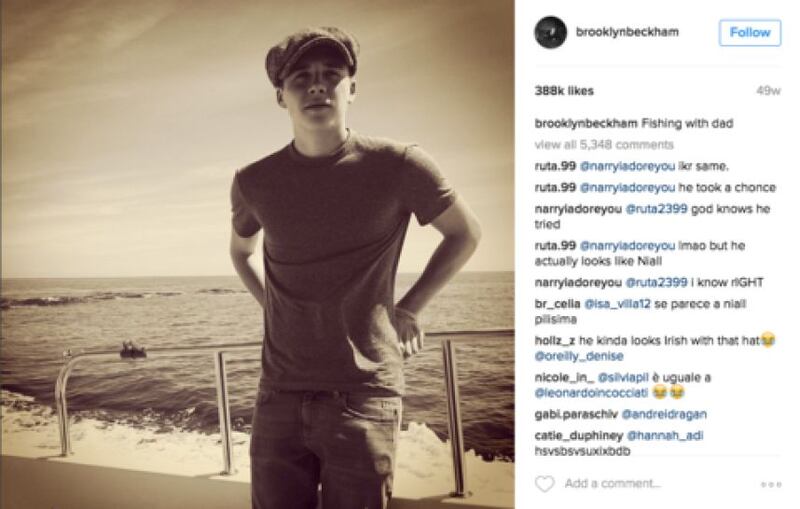Viewport: 800px width, 509px height.
Task: Click the heart like icon
Action: [x=544, y=483]
